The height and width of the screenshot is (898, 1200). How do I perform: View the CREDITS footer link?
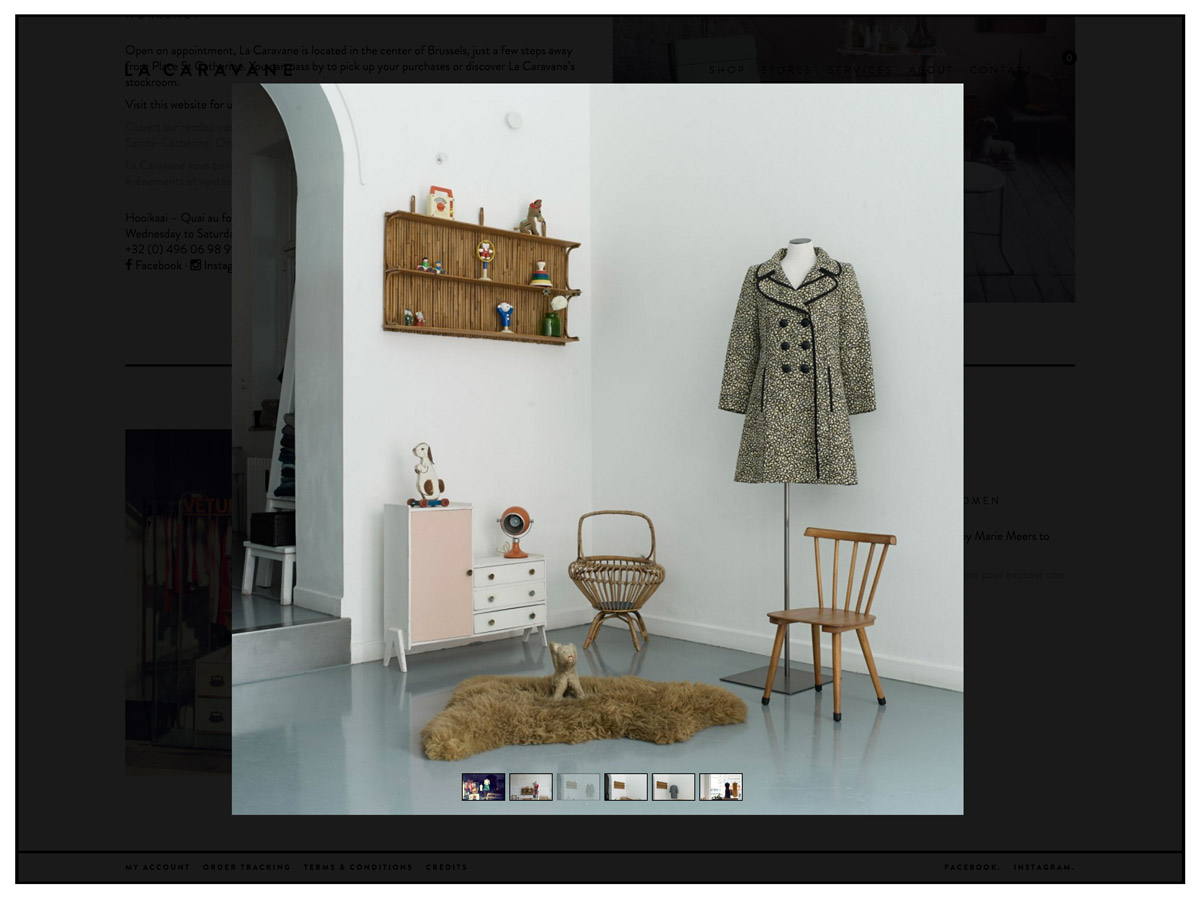(x=446, y=867)
